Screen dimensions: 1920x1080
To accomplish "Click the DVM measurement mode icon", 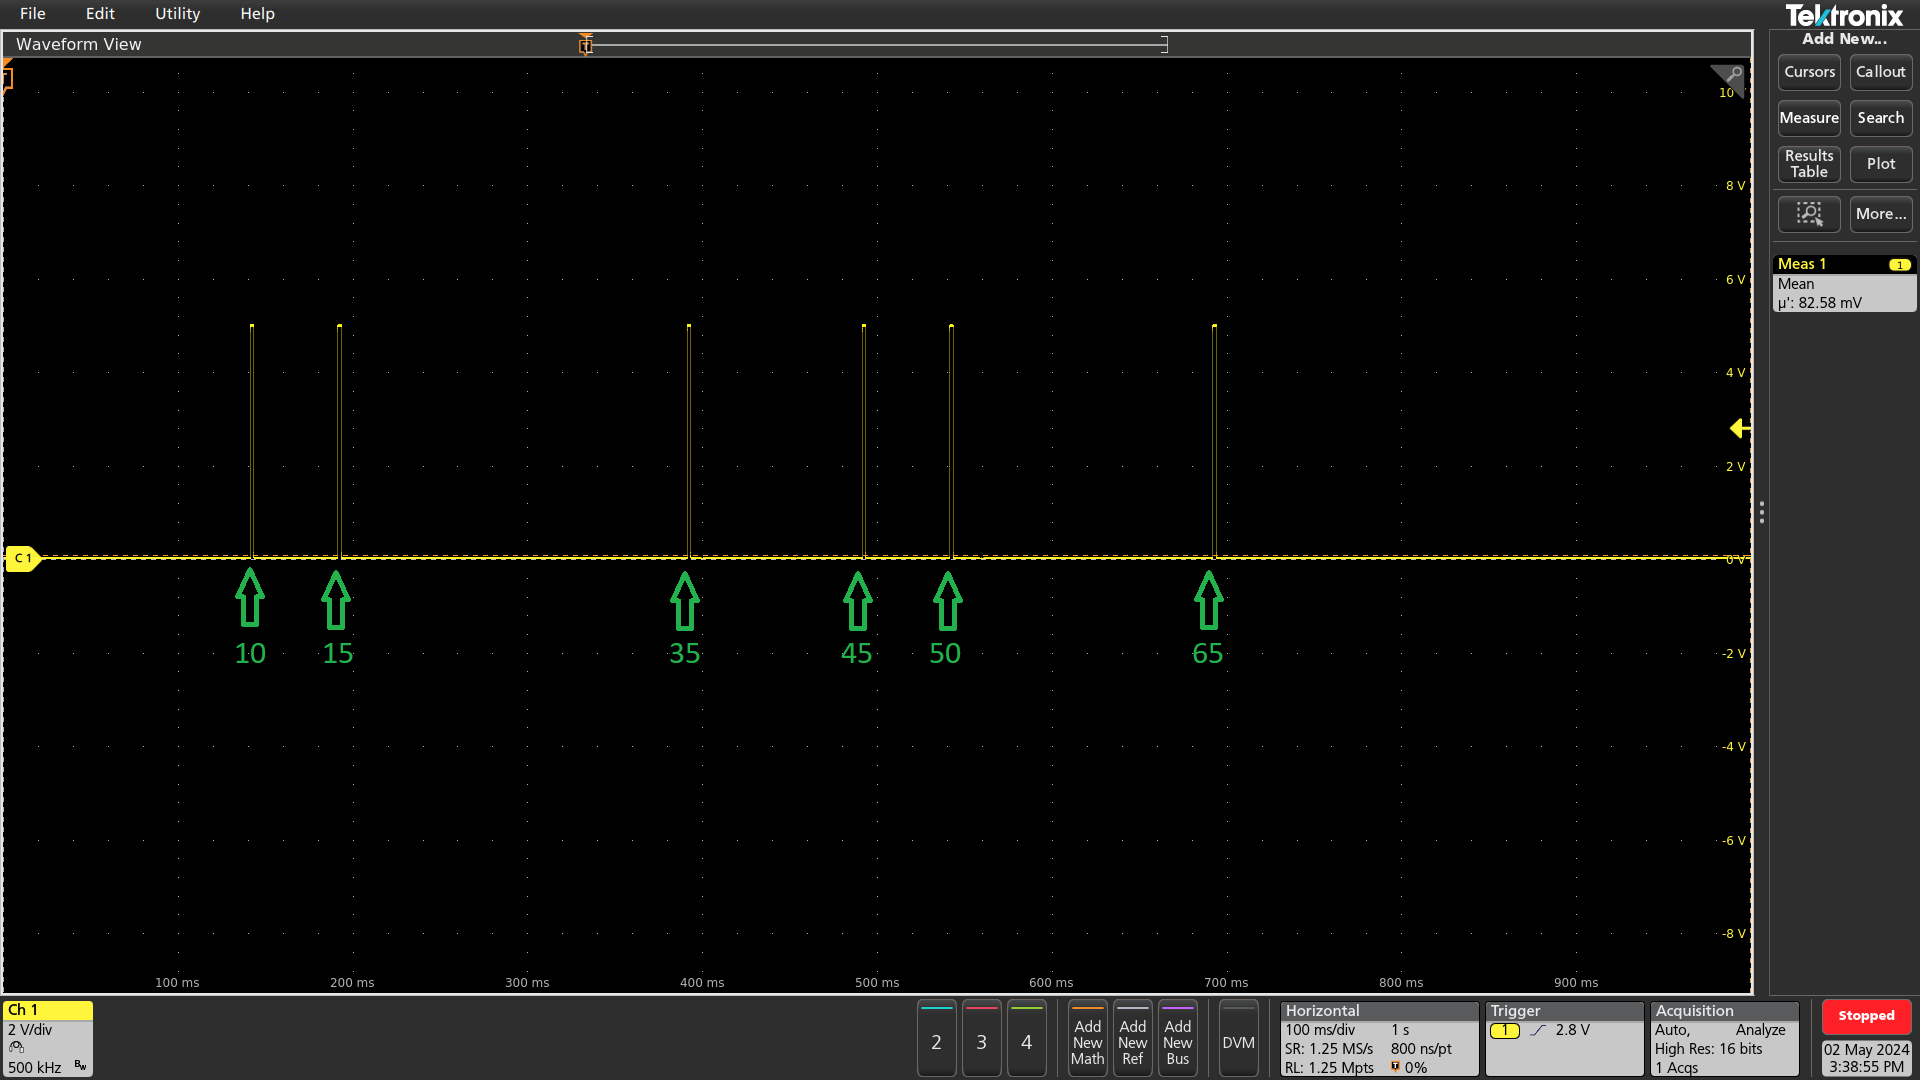I will [1238, 1040].
